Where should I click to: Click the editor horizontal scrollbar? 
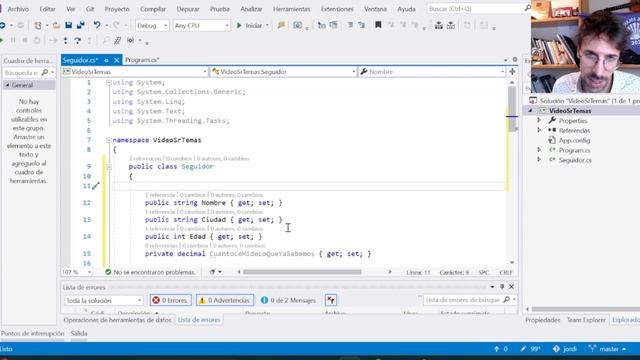coord(302,272)
